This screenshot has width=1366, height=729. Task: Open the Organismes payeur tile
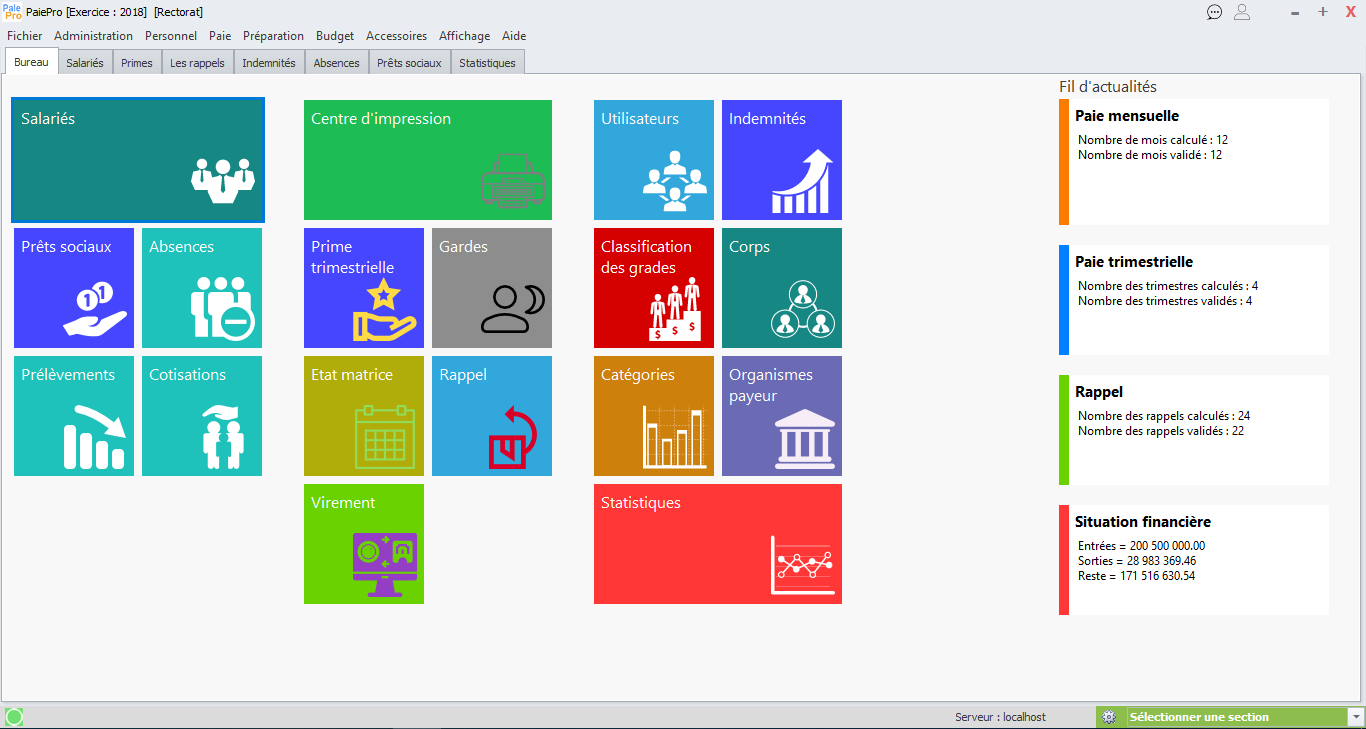point(782,416)
